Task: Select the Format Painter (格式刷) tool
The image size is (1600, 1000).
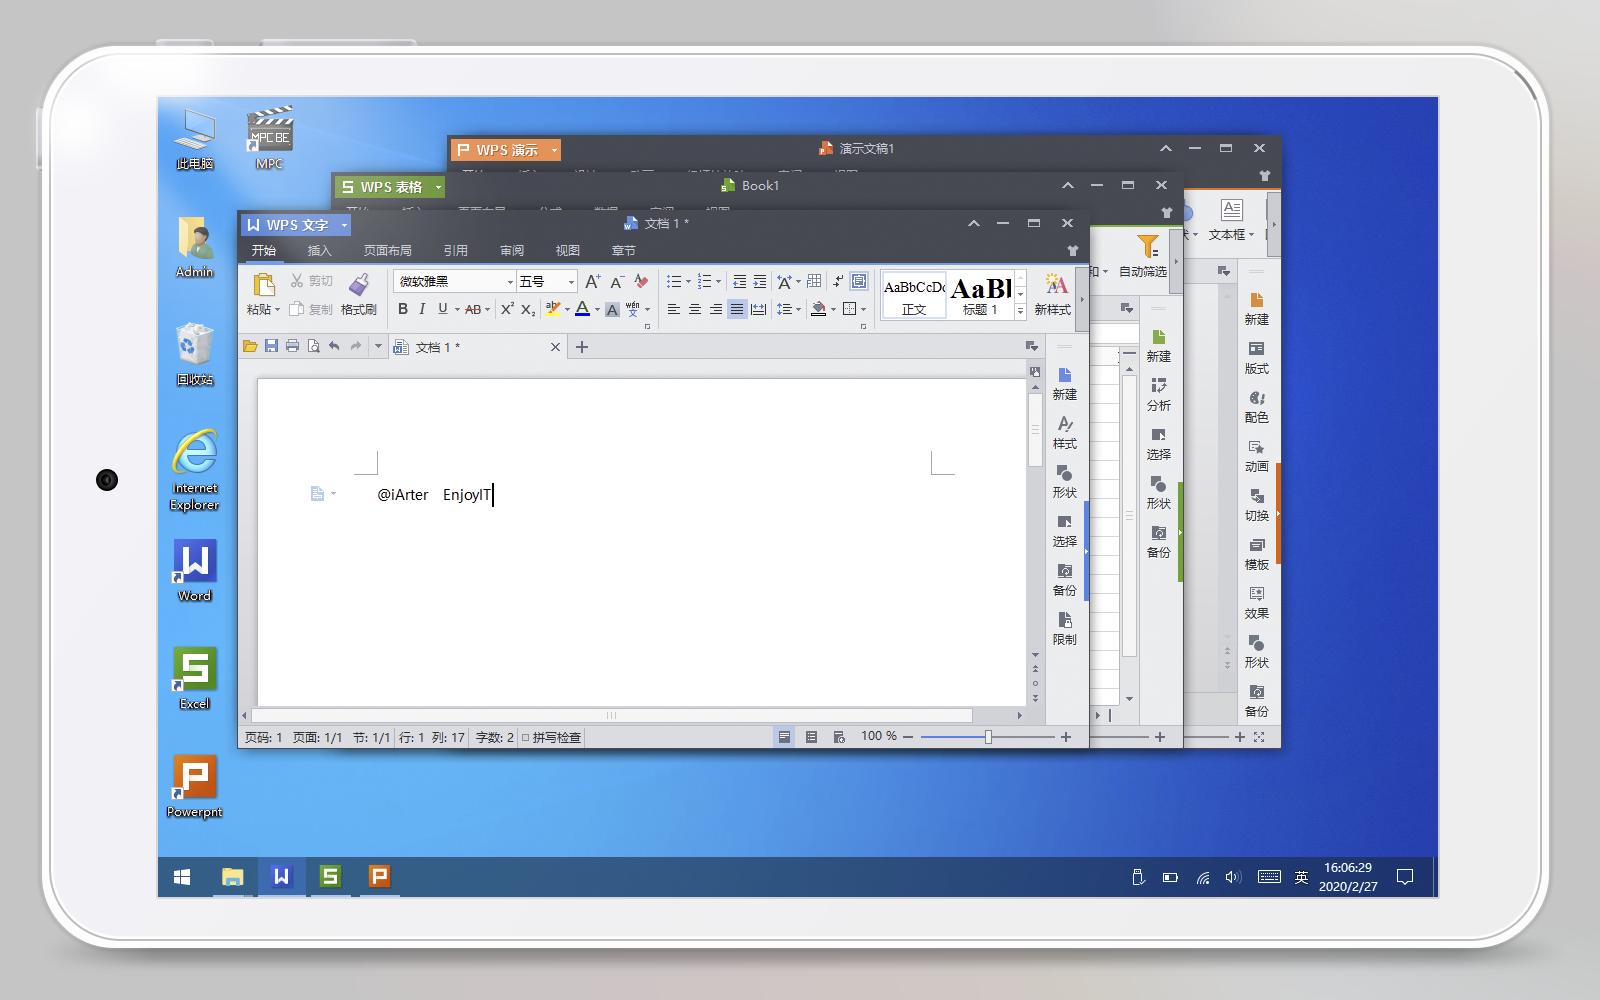Action: [x=360, y=296]
